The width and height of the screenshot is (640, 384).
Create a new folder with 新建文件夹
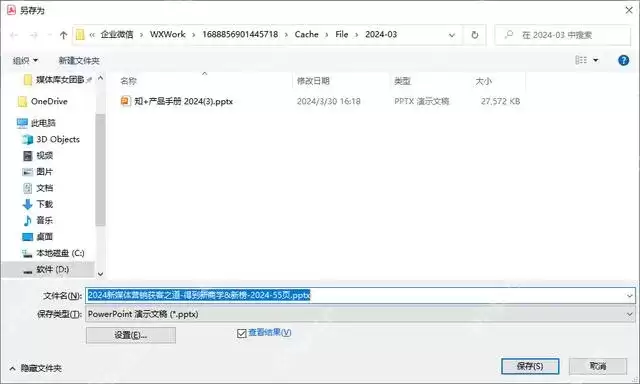79,60
